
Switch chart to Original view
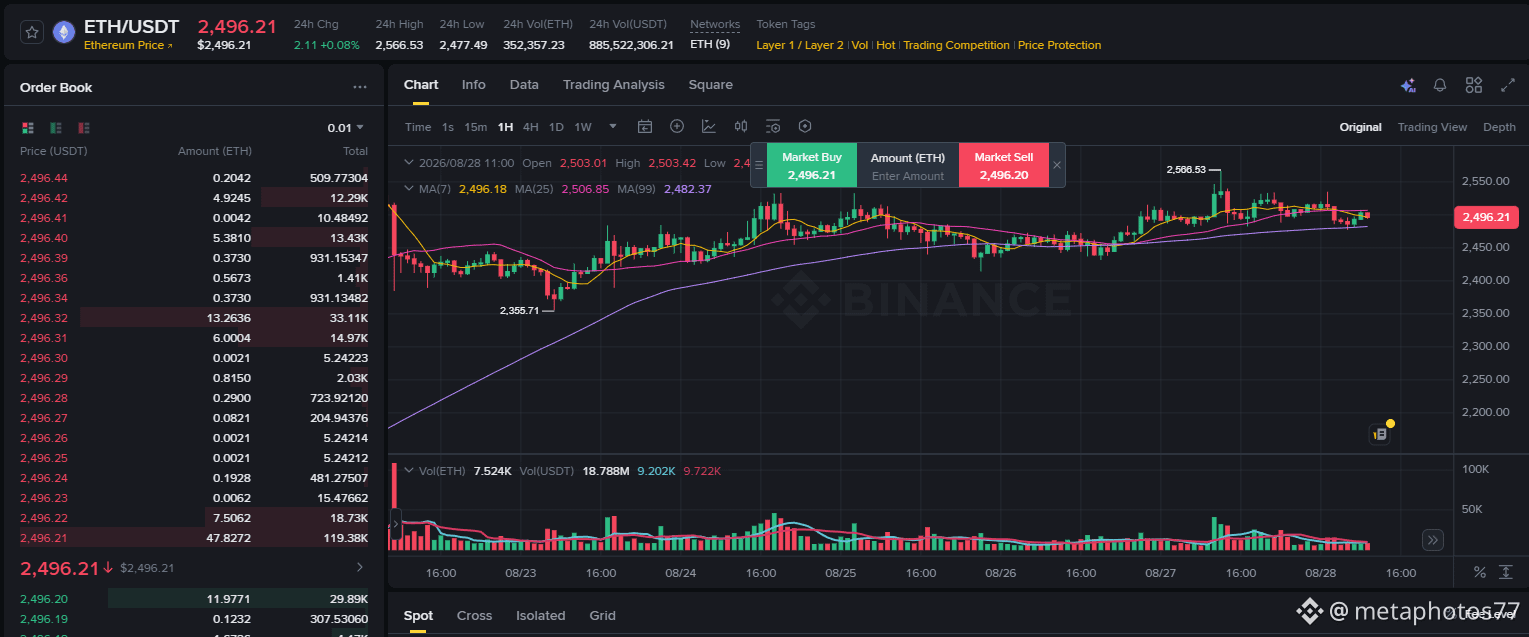(1361, 127)
